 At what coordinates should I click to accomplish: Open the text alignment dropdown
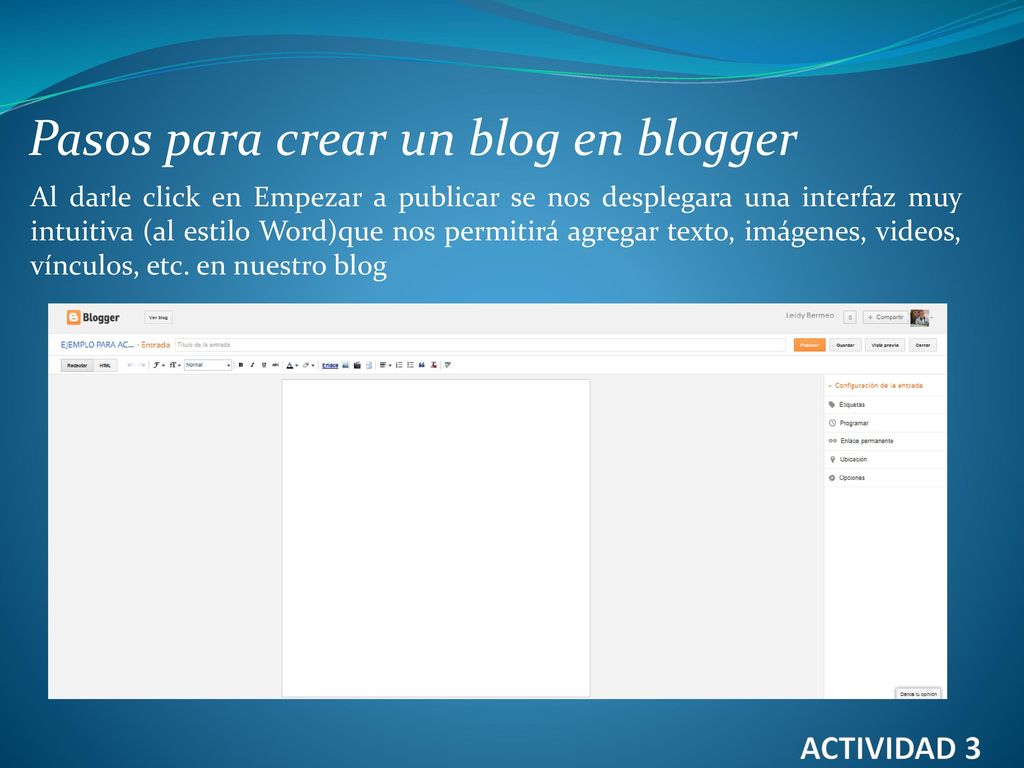(385, 365)
